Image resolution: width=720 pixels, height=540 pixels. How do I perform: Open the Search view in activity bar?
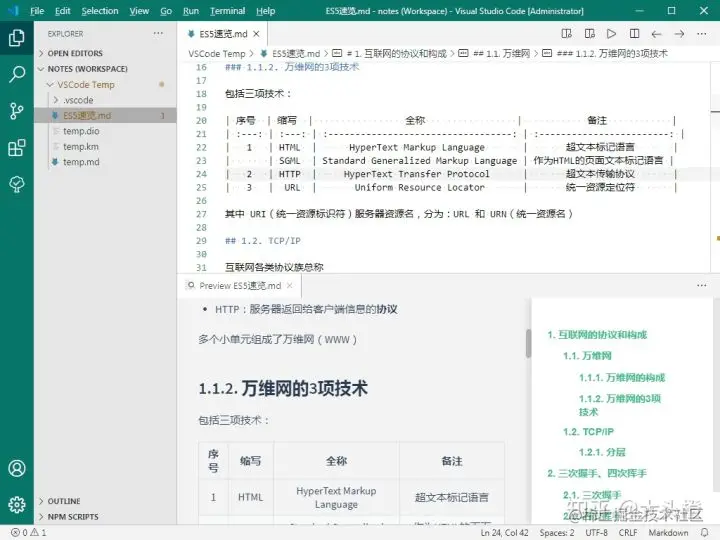point(17,74)
